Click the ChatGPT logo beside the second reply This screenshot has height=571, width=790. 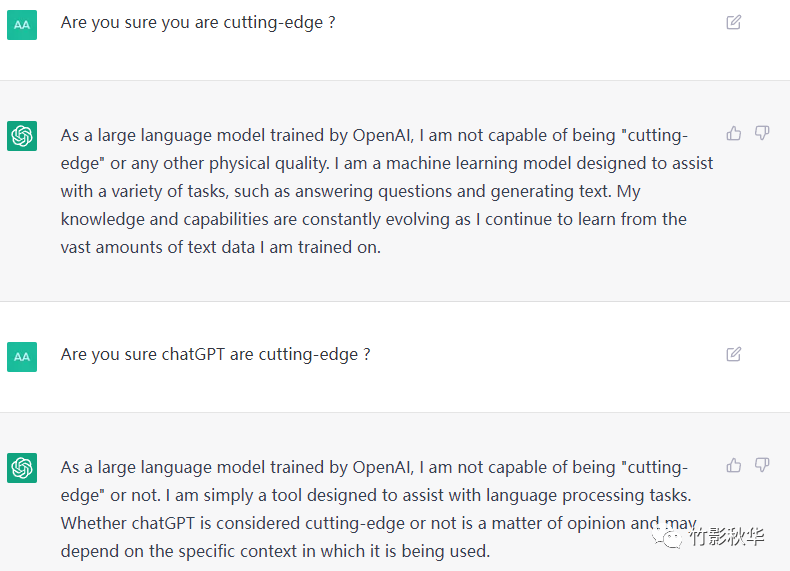tap(22, 467)
